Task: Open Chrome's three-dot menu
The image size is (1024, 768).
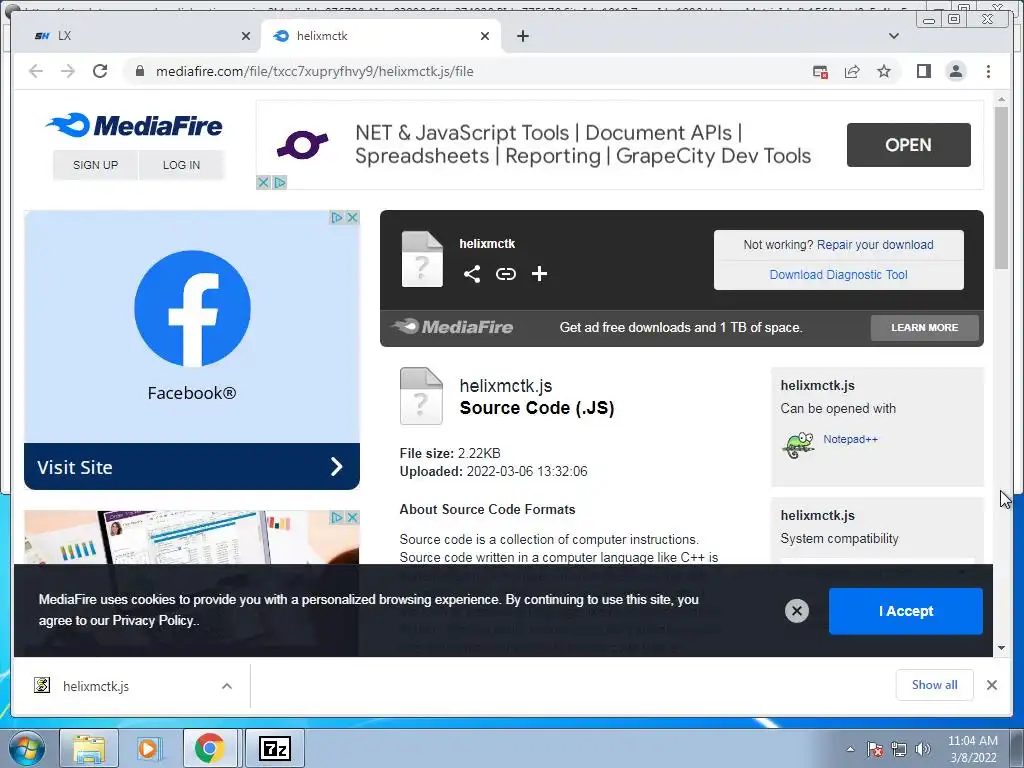Action: click(x=988, y=71)
